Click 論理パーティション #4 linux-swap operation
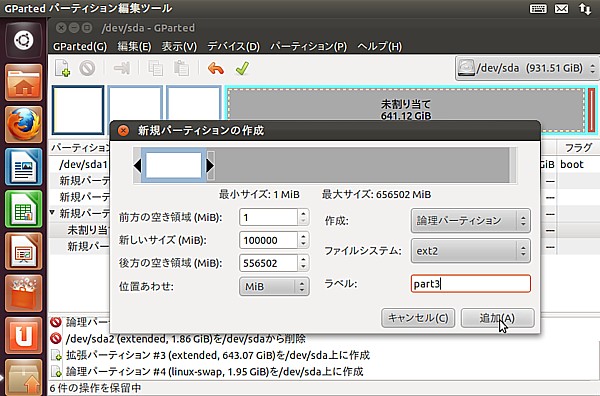Image resolution: width=600 pixels, height=396 pixels. click(x=215, y=372)
